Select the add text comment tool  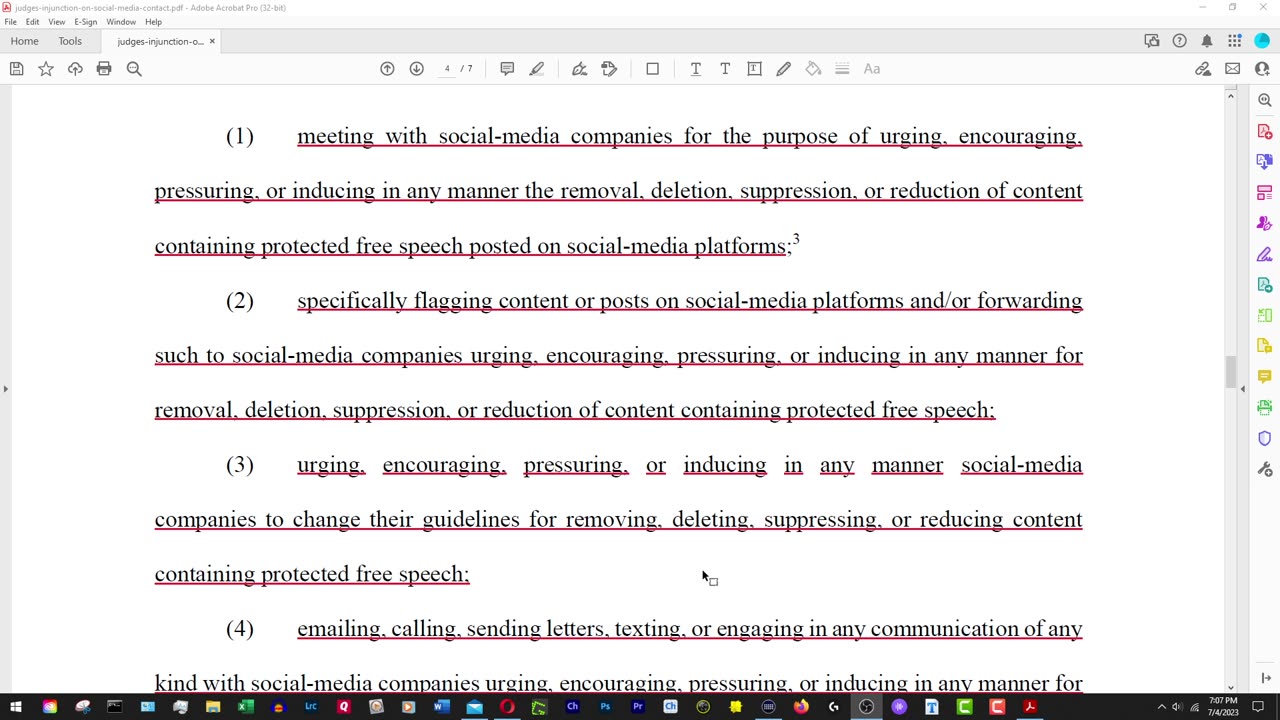[725, 69]
